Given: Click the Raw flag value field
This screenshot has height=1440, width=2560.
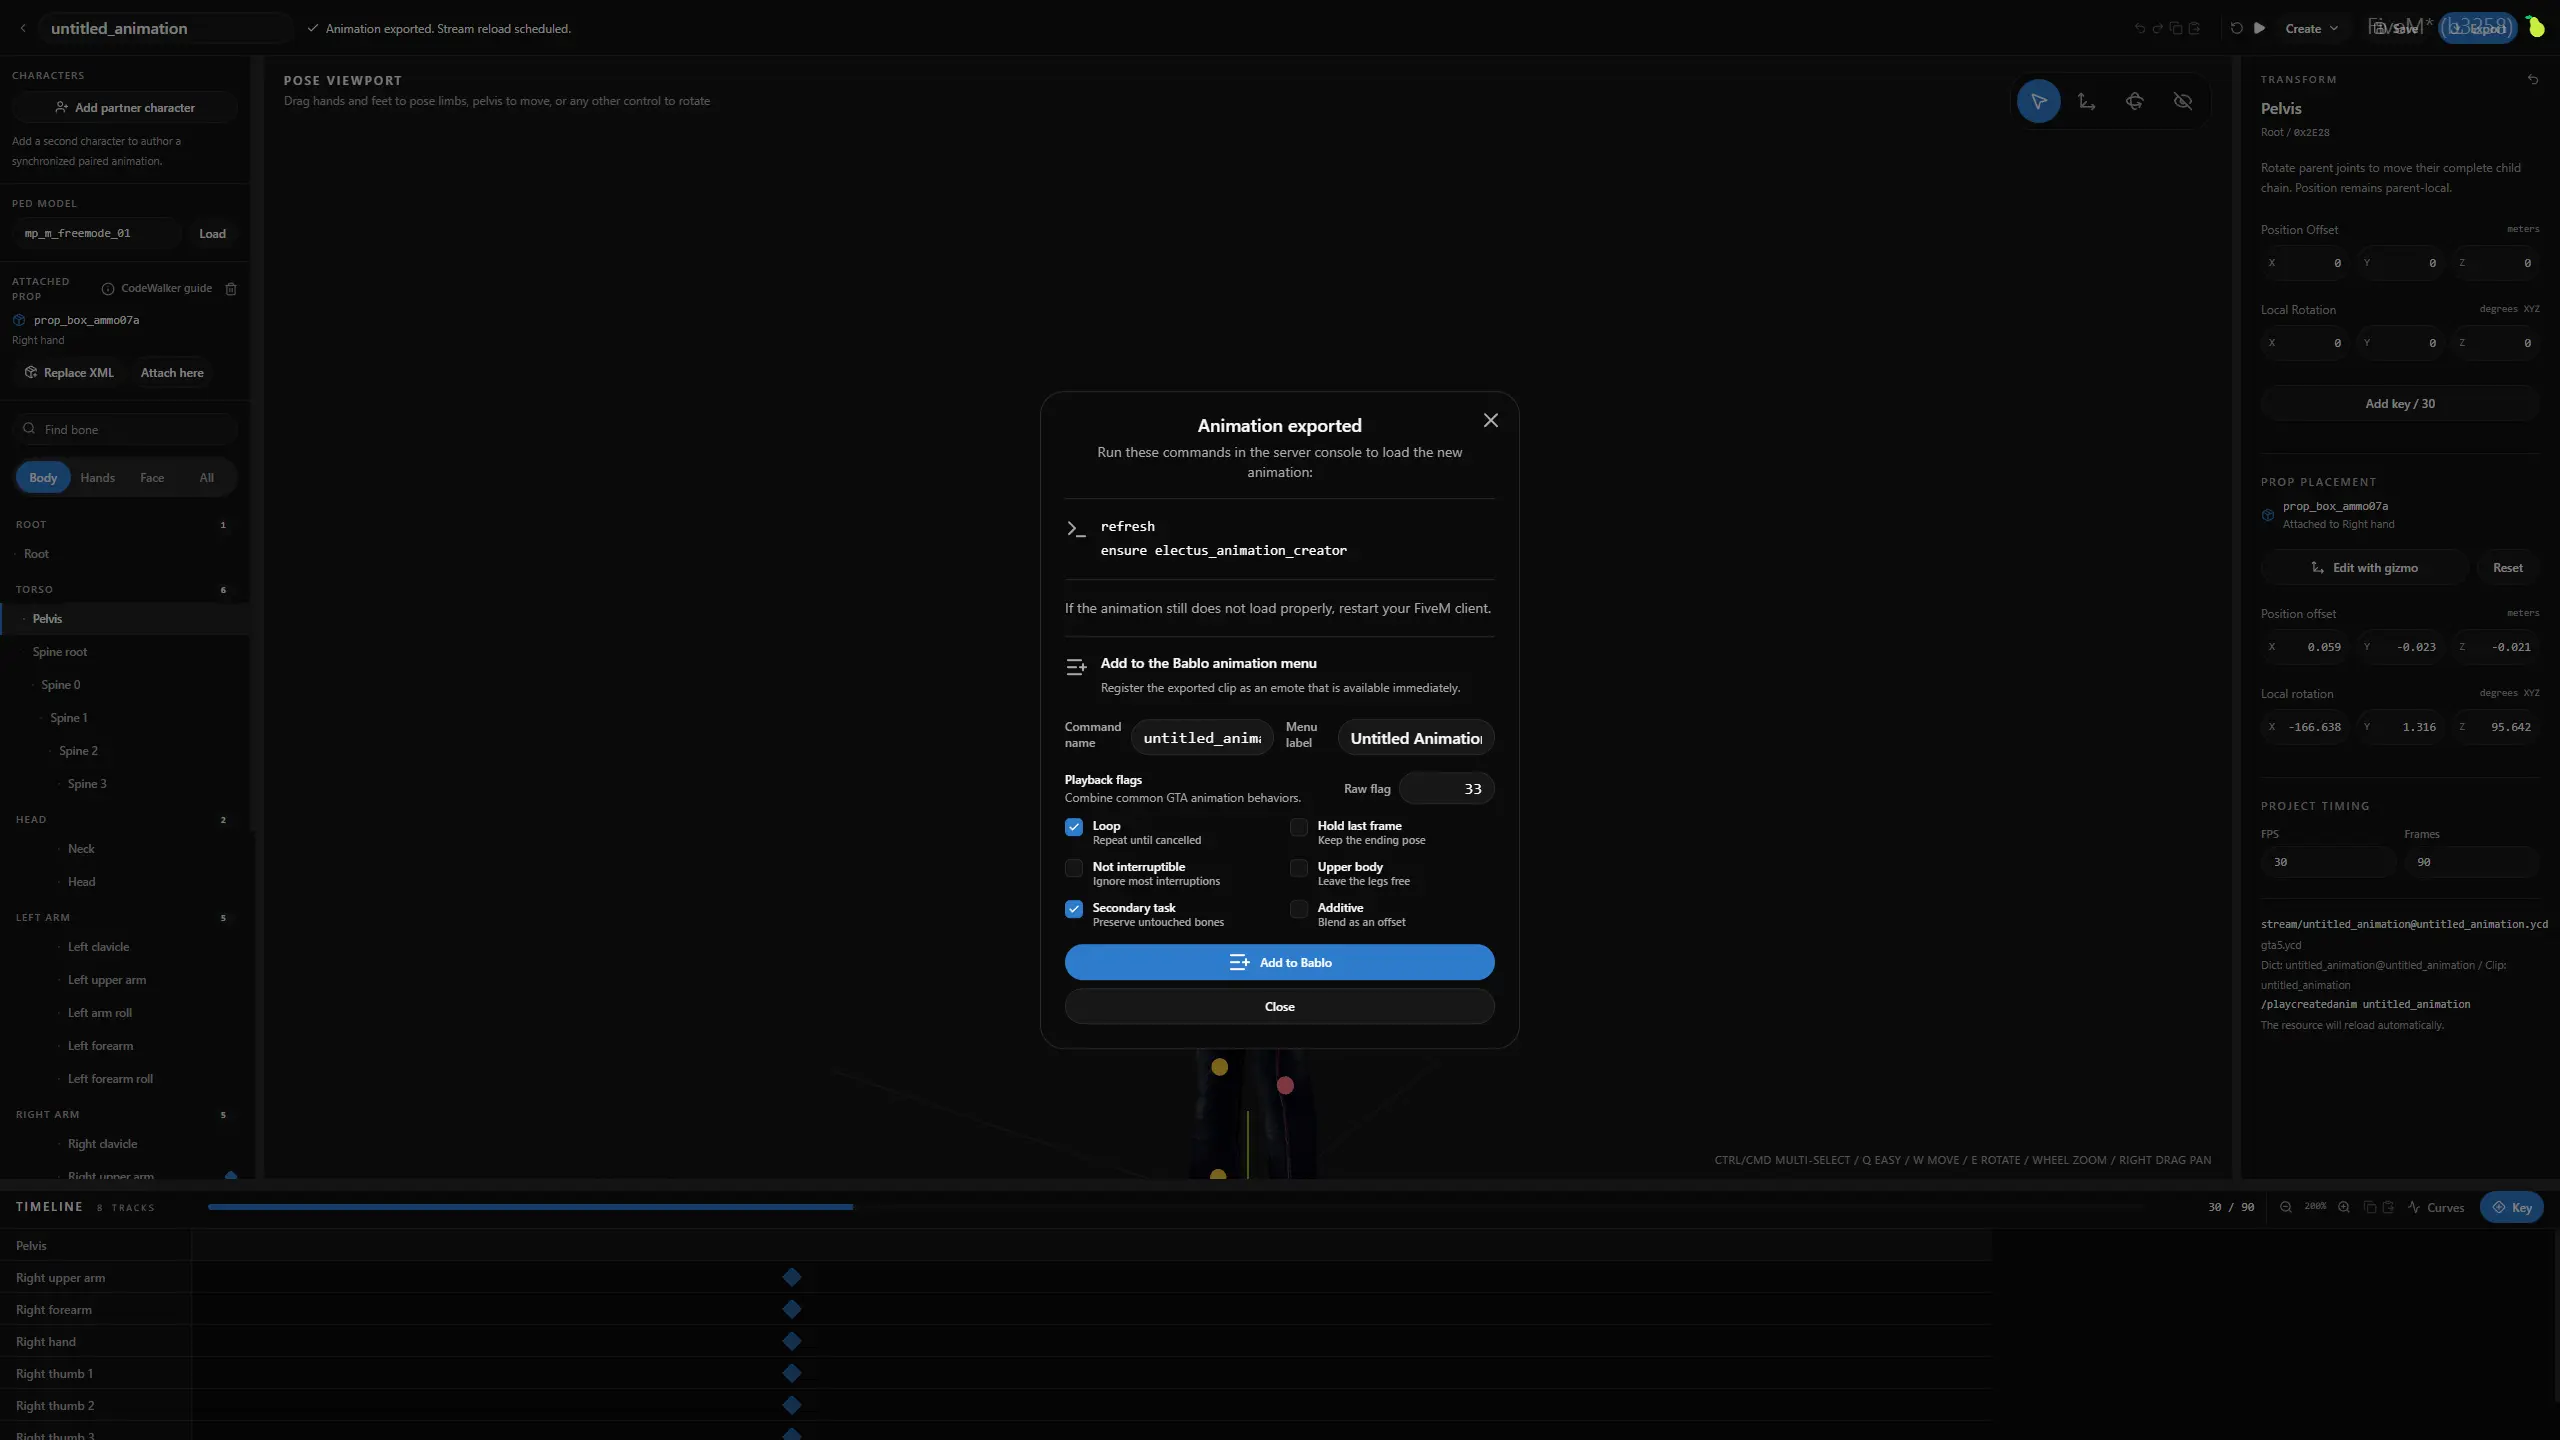Looking at the screenshot, I should [1446, 789].
